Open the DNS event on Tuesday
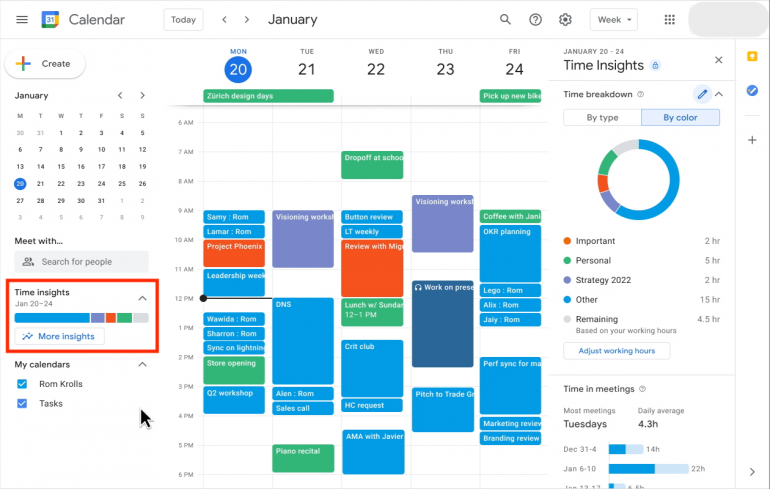The image size is (770, 489). point(303,341)
